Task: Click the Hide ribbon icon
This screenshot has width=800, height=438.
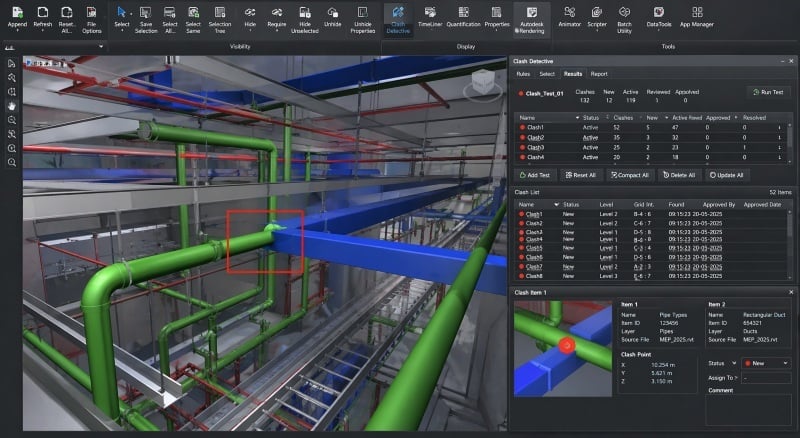Action: pos(250,12)
